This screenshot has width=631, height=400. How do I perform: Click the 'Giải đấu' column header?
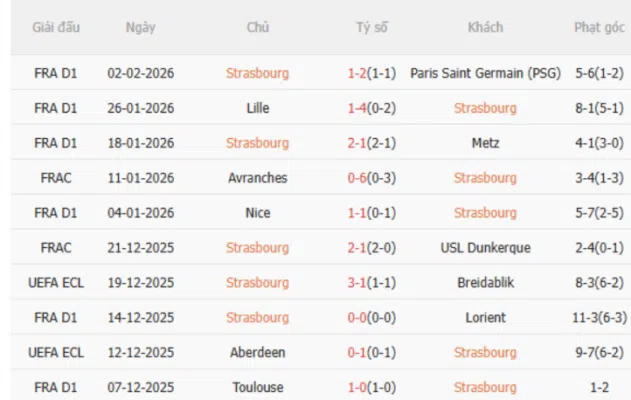(56, 27)
